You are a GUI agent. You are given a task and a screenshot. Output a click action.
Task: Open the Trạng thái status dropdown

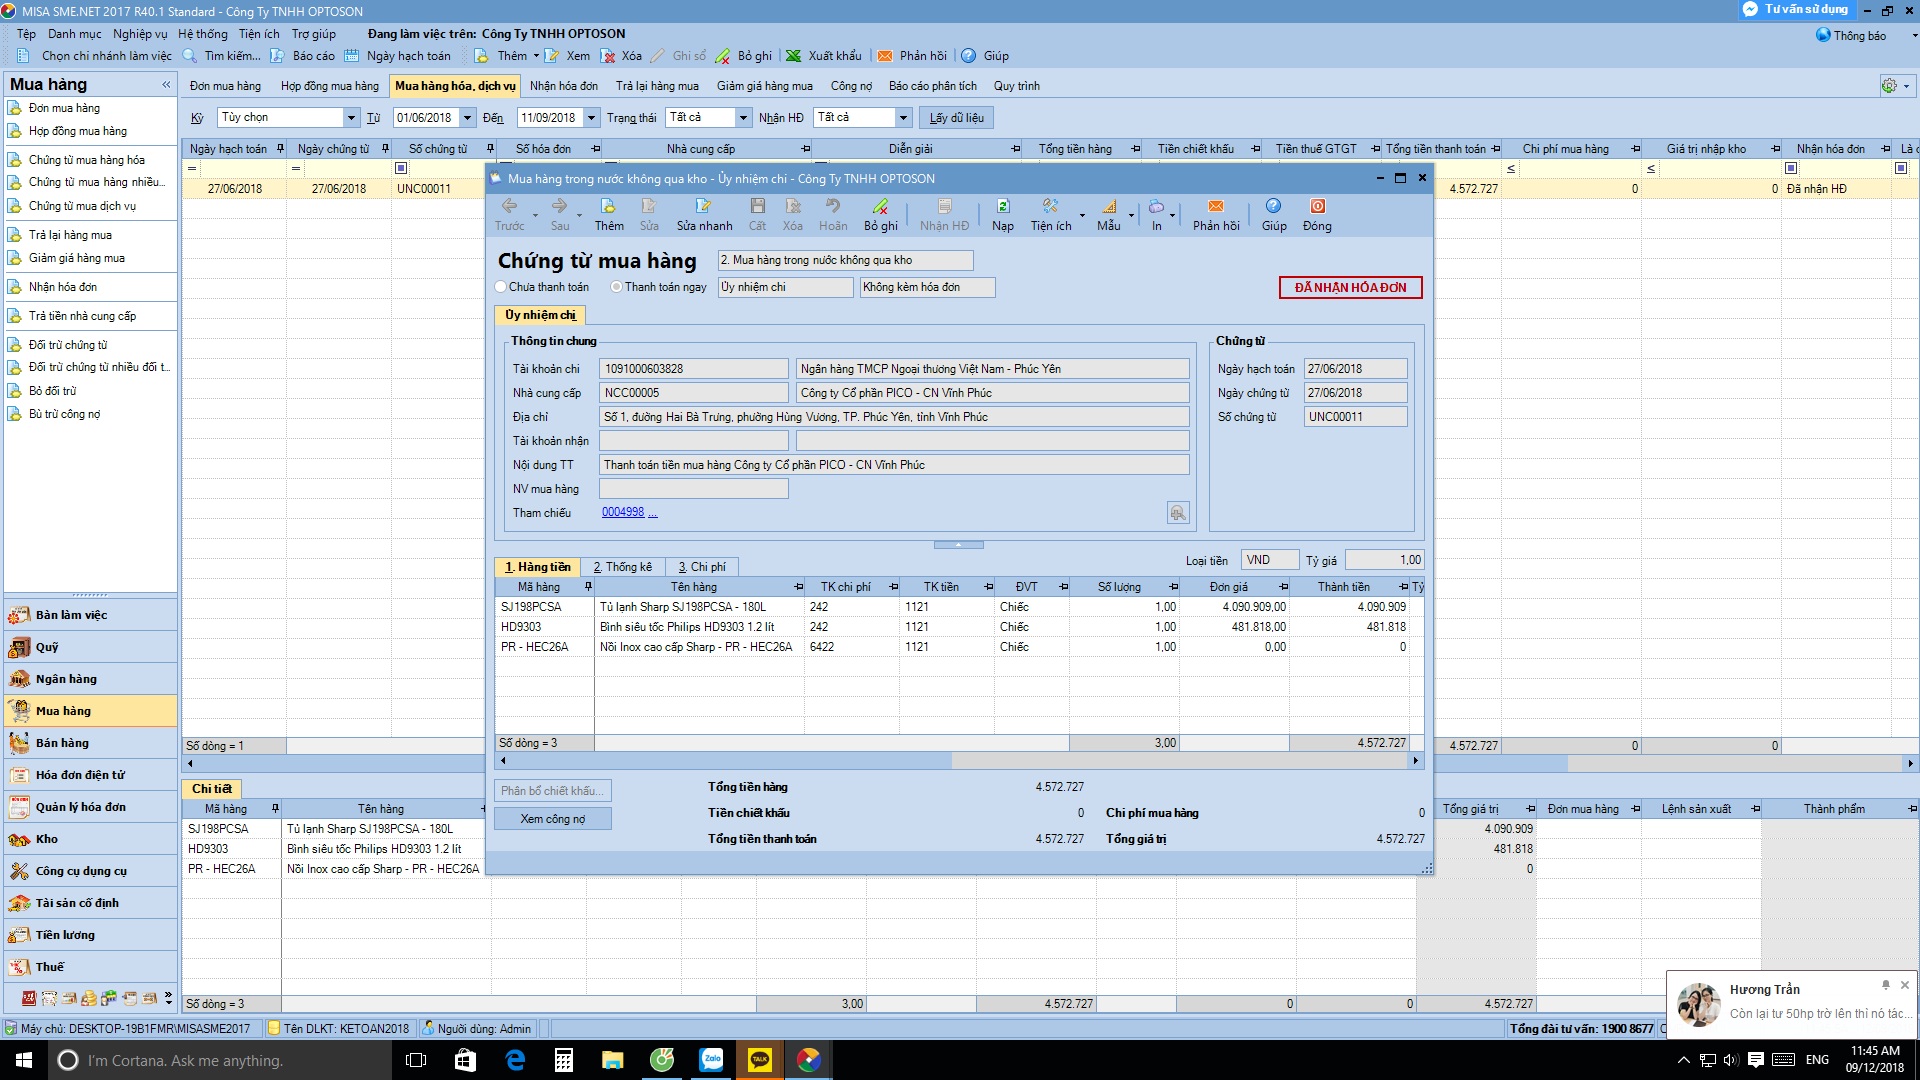tap(743, 118)
